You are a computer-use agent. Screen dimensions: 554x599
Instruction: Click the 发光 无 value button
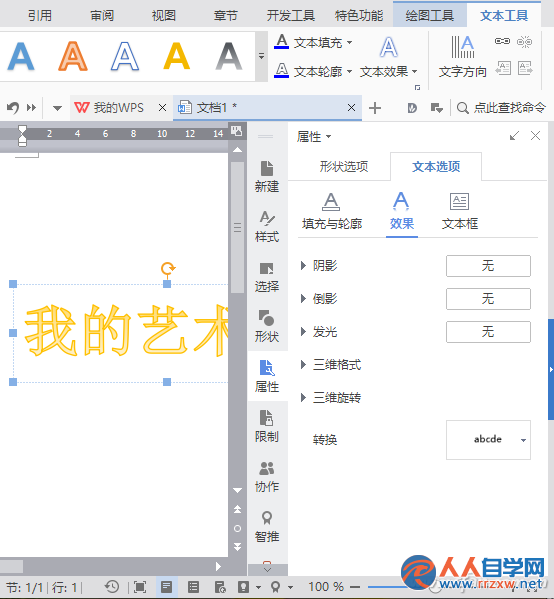[x=488, y=332]
